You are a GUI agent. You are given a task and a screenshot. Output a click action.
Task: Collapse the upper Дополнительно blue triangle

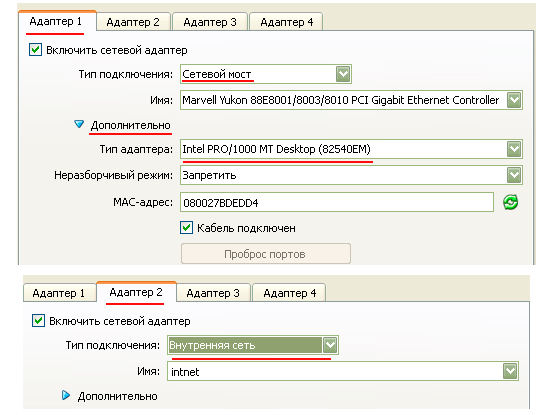[x=79, y=124]
